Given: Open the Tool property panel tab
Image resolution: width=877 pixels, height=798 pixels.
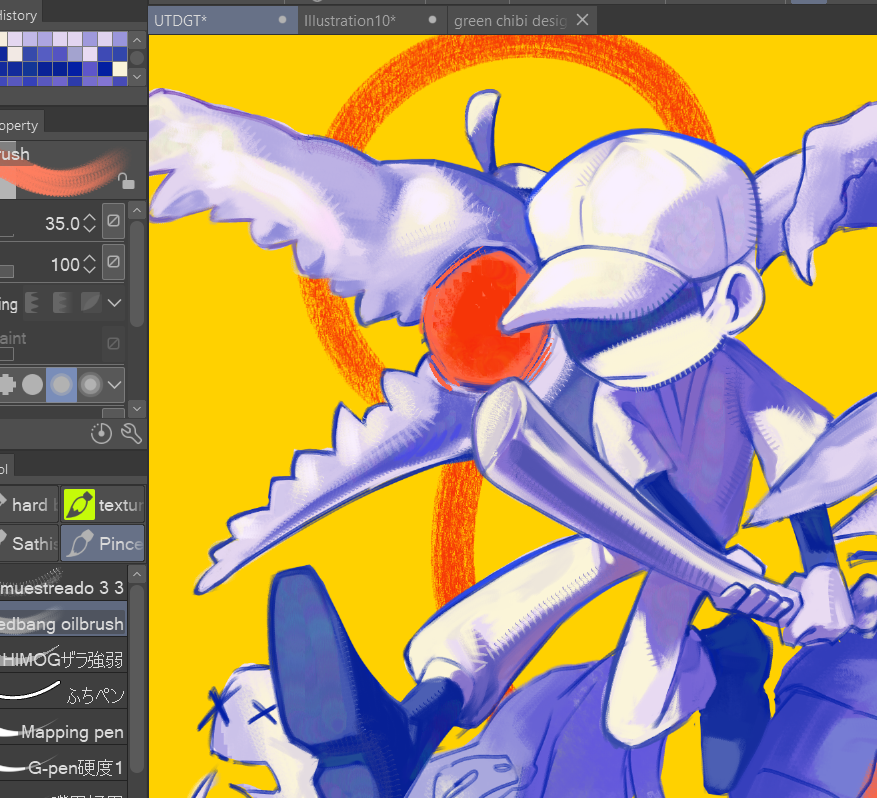Looking at the screenshot, I should [22, 124].
